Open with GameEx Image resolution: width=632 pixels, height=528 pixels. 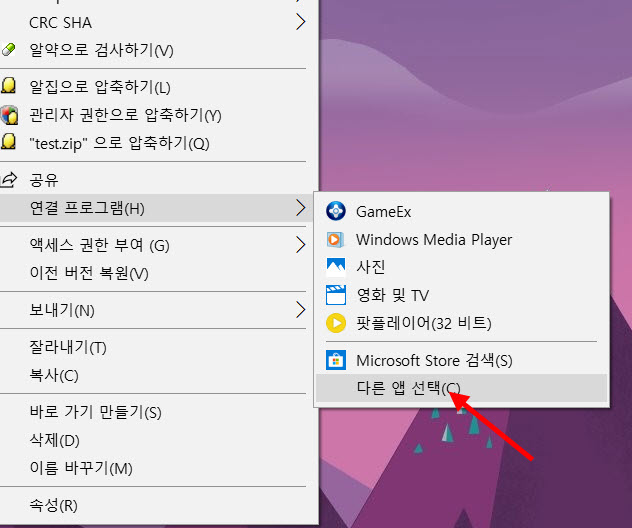coord(462,211)
